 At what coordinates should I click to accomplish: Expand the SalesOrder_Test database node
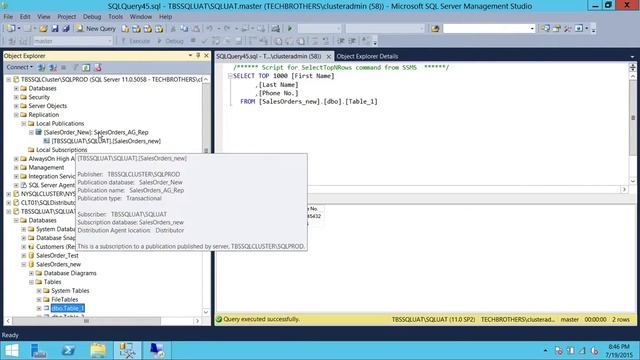(x=24, y=256)
